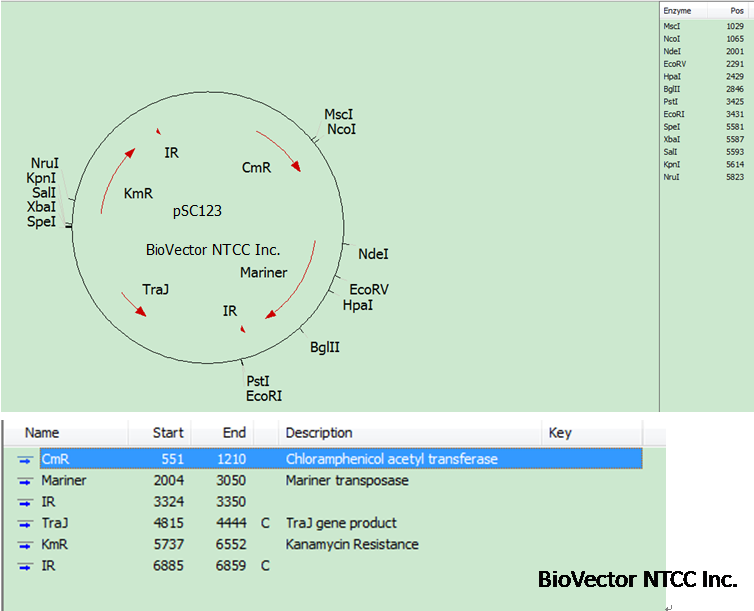
Task: Click the Kanamycin Resistance description cell
Action: 352,545
